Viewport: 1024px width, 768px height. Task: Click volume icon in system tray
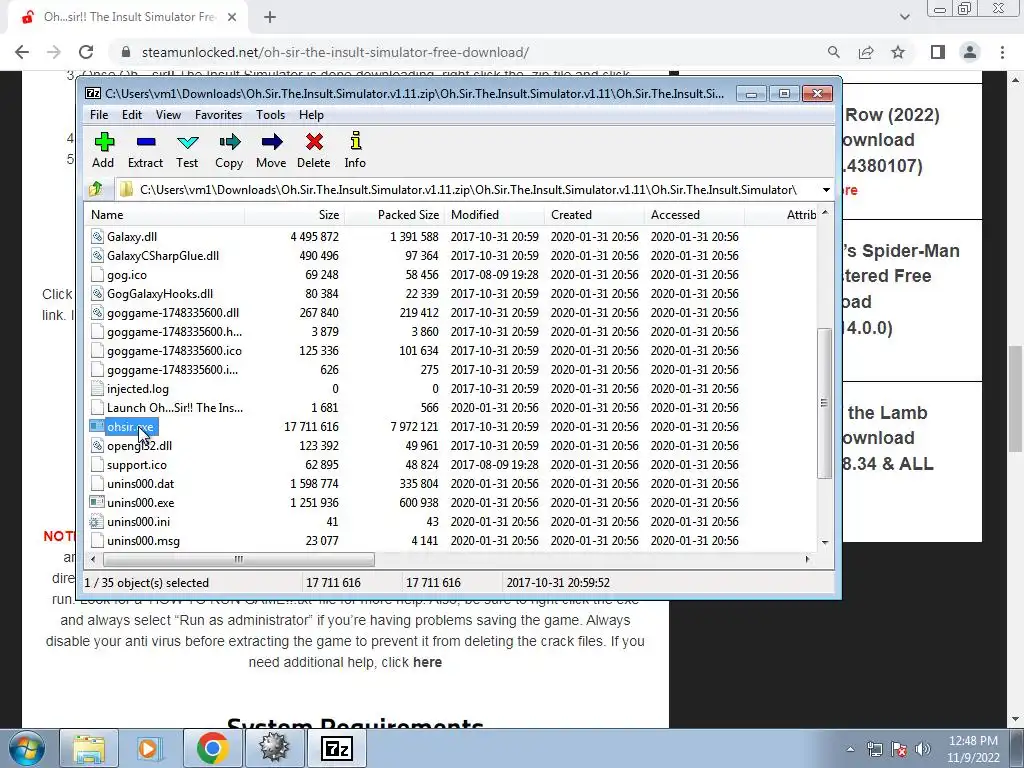tap(923, 749)
